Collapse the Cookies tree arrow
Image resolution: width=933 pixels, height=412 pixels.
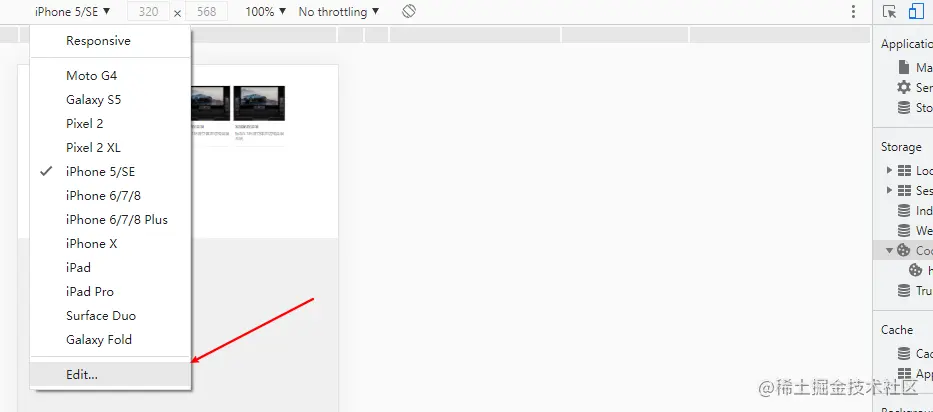890,251
